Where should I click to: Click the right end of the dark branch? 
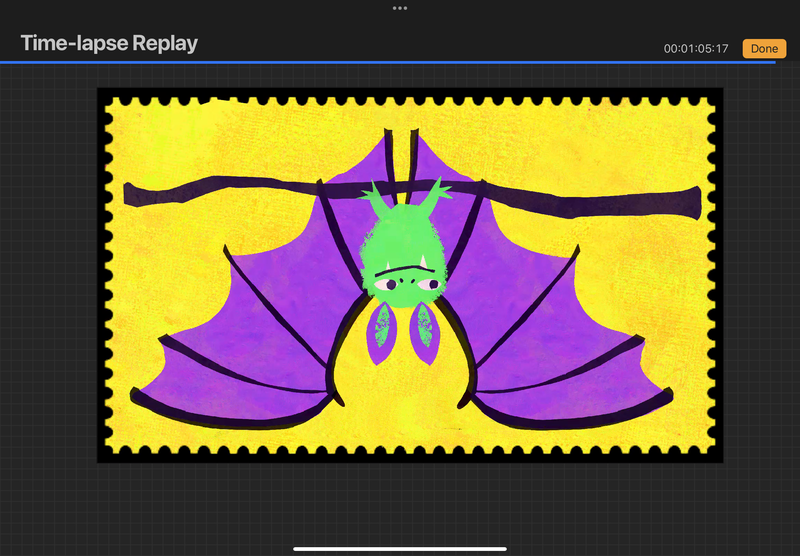tap(690, 198)
